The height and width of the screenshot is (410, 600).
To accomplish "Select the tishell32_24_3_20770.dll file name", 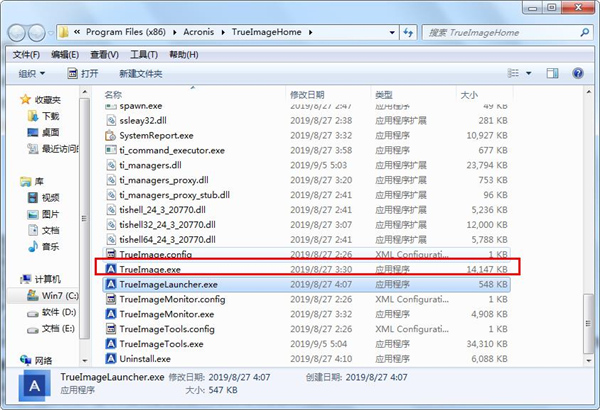I will click(x=168, y=225).
